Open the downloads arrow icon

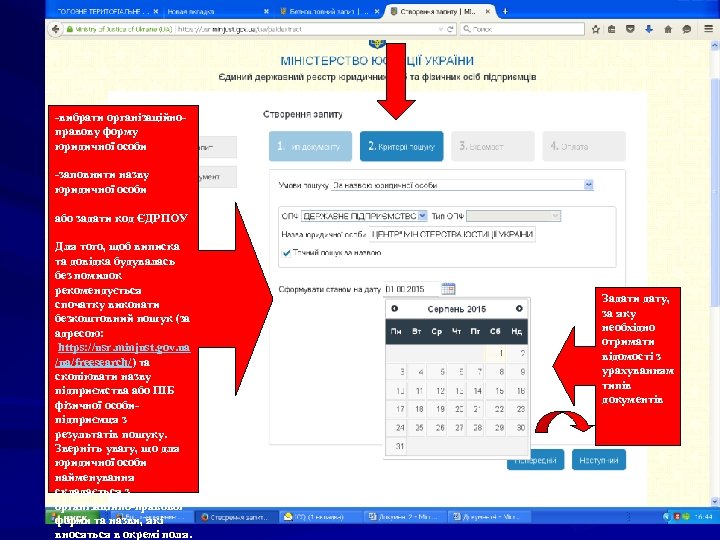(648, 29)
